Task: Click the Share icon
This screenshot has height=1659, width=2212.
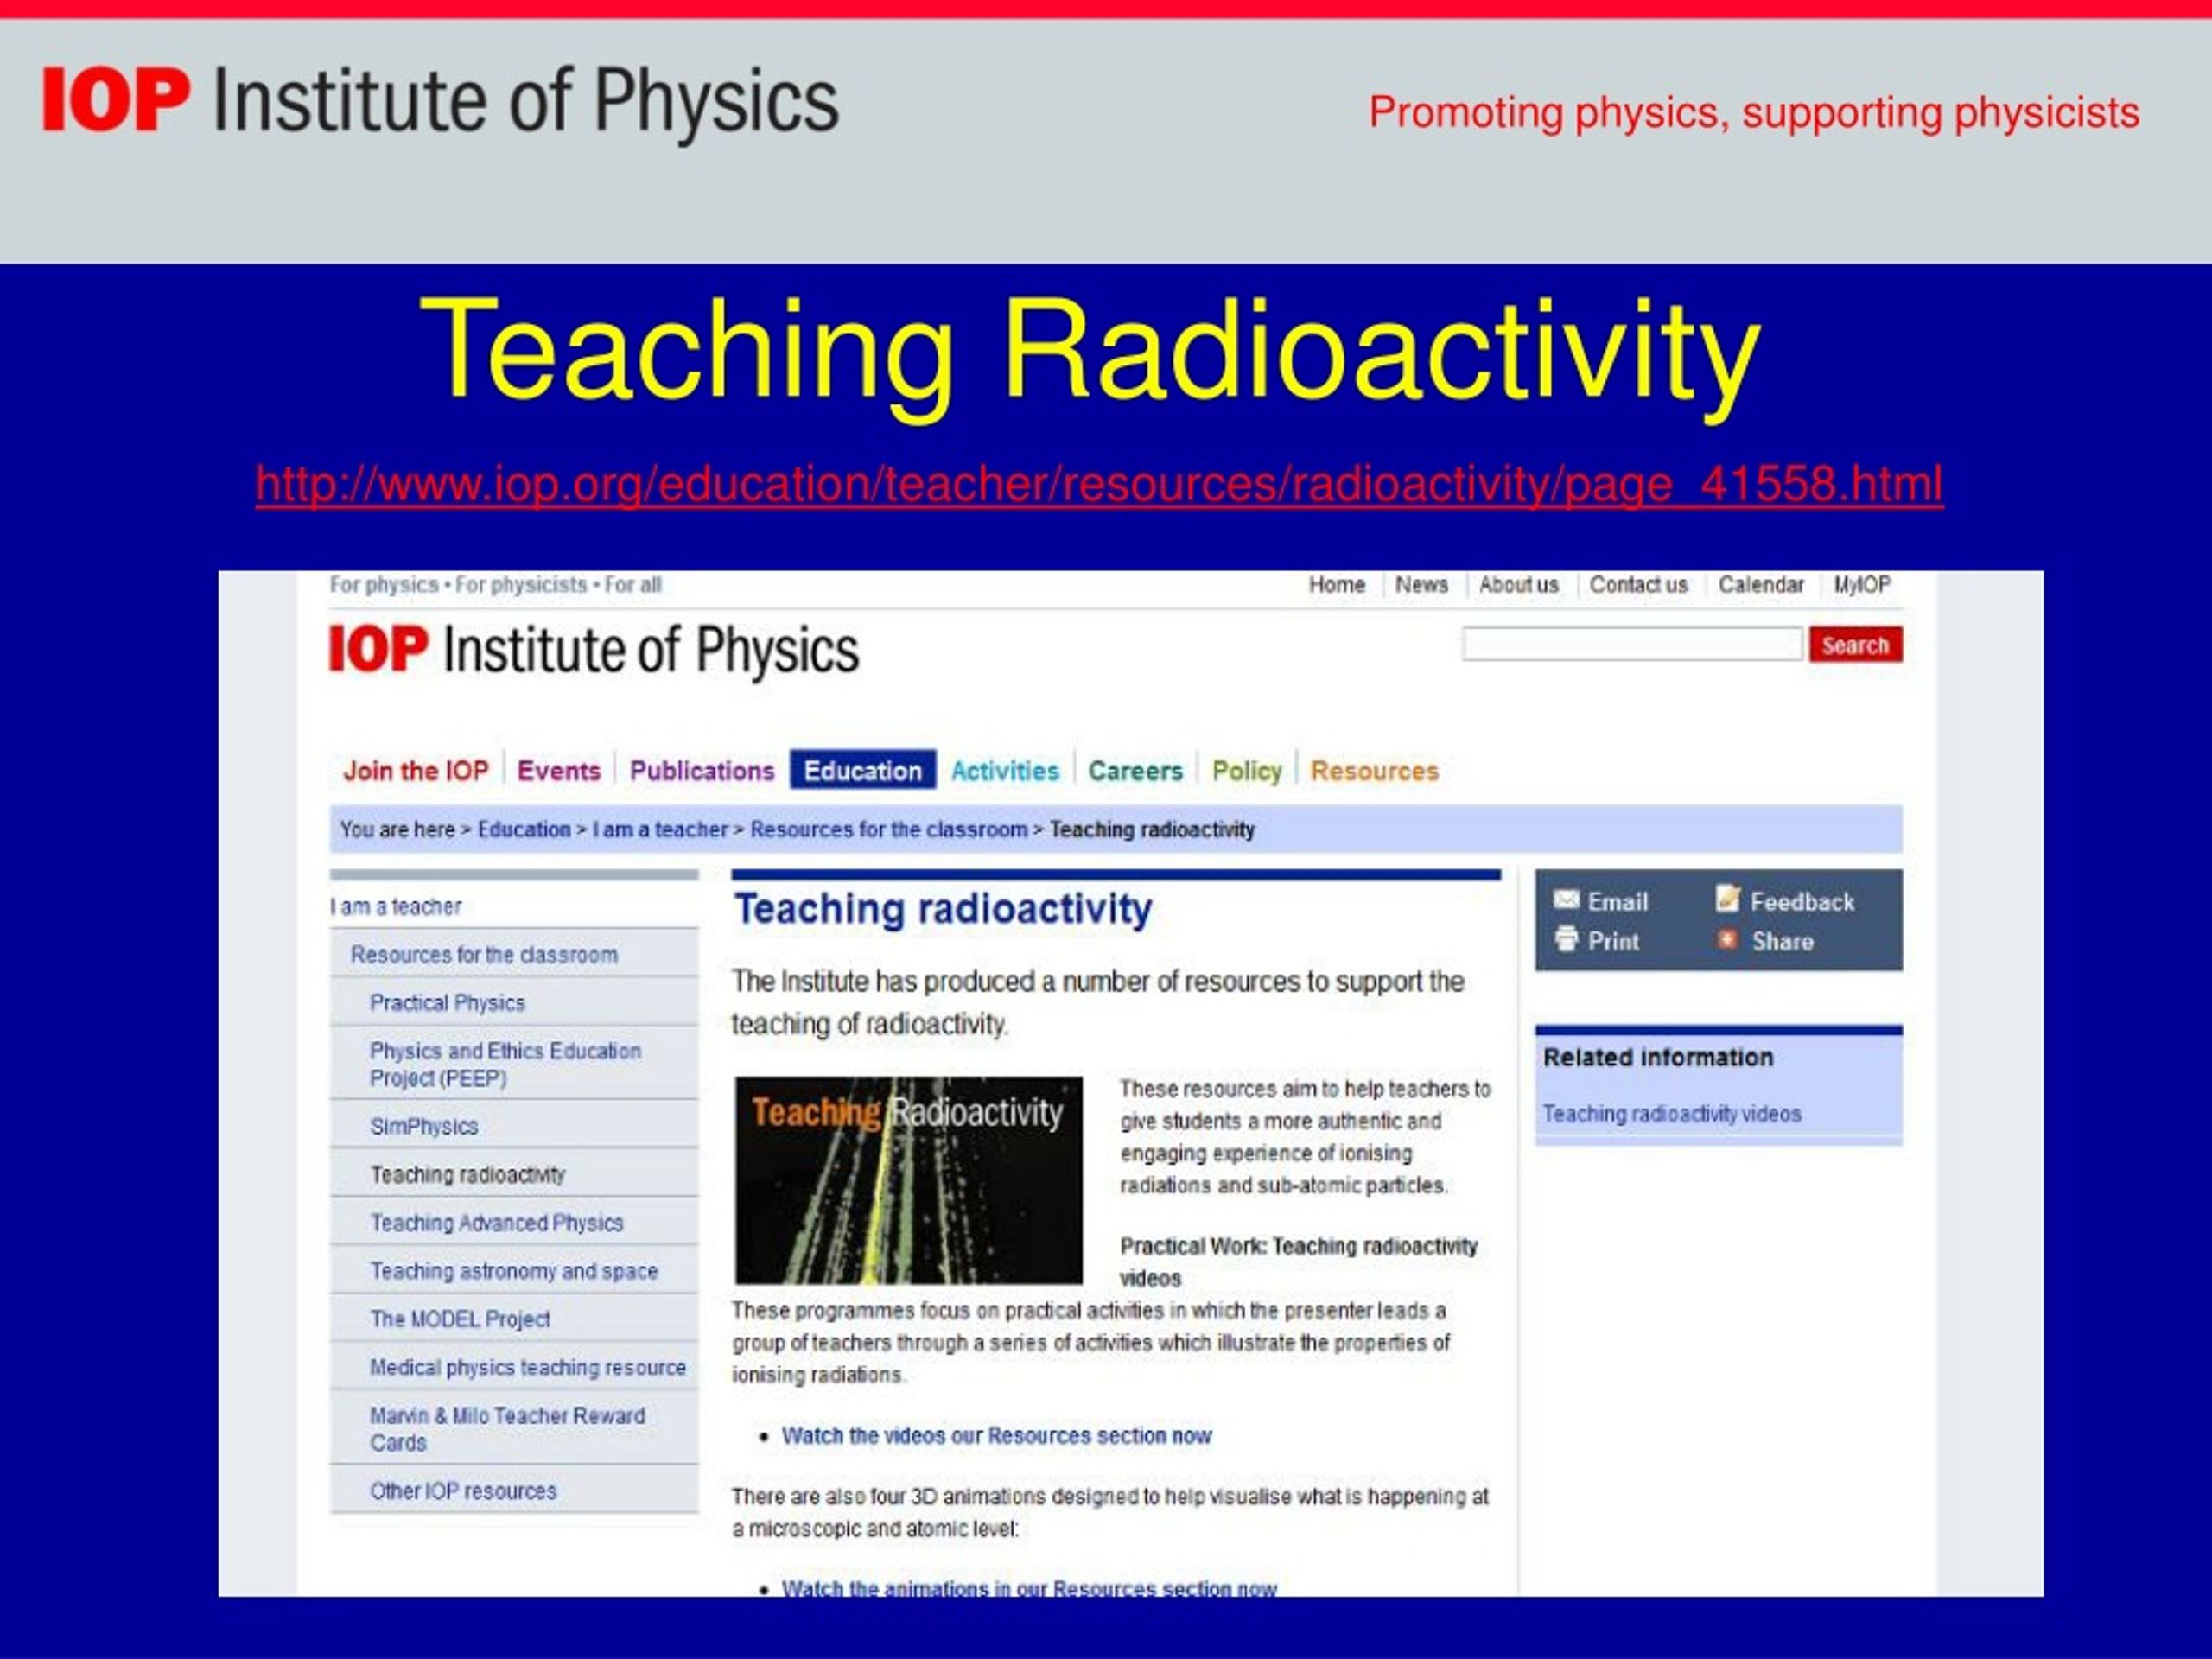Action: 1727,939
